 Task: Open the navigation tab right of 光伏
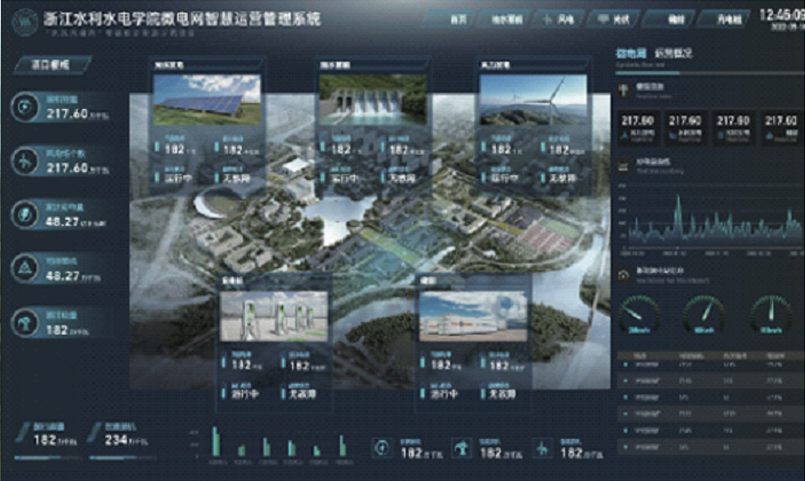[x=669, y=19]
